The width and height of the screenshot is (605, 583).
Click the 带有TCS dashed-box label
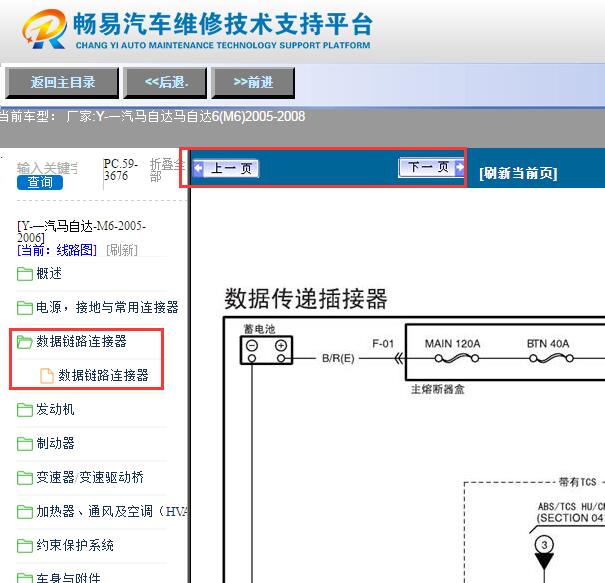click(578, 482)
